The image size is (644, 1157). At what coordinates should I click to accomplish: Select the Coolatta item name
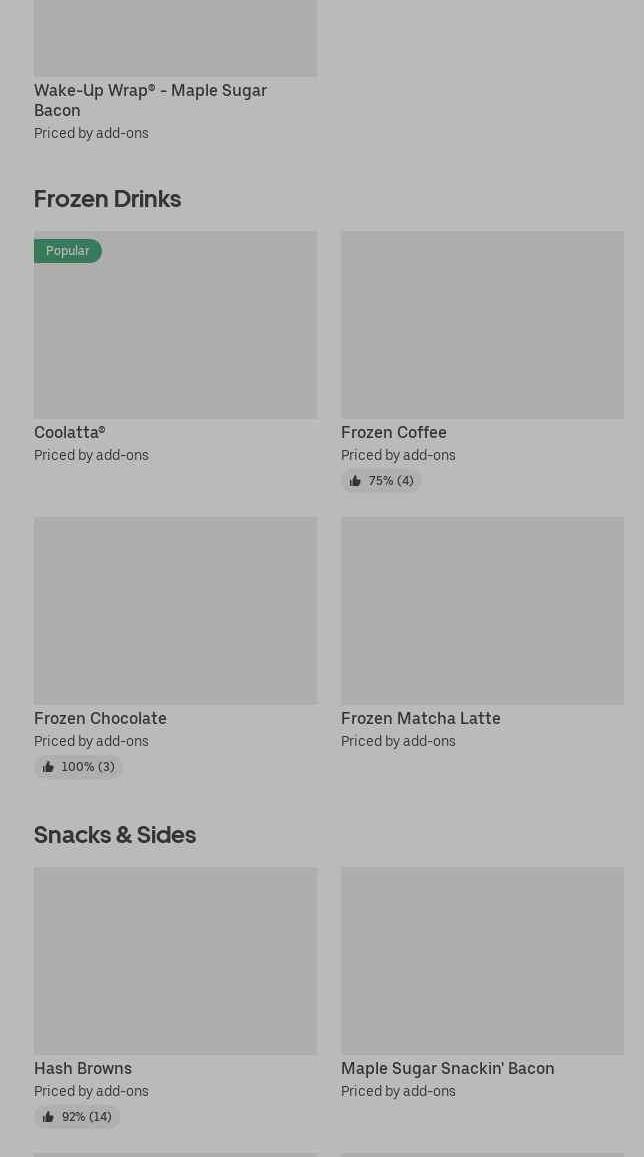(70, 432)
